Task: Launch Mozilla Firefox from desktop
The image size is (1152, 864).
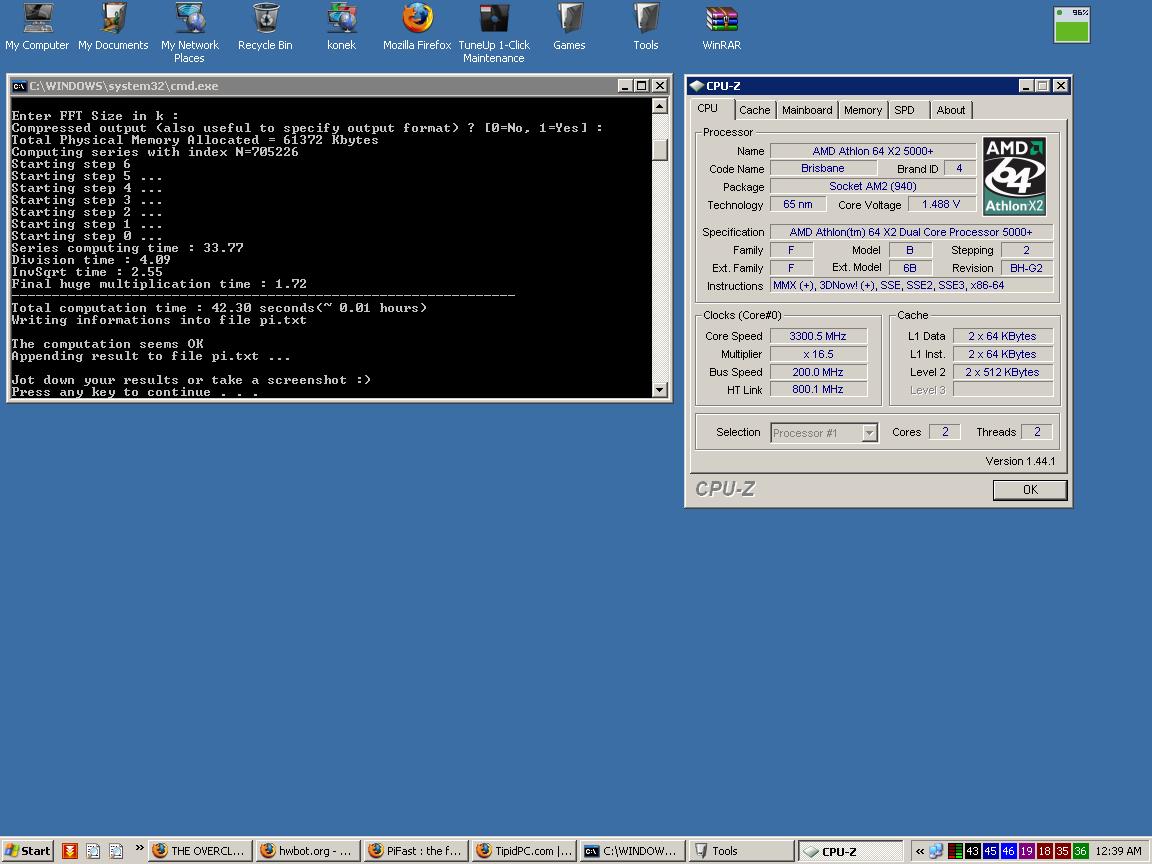Action: (417, 27)
